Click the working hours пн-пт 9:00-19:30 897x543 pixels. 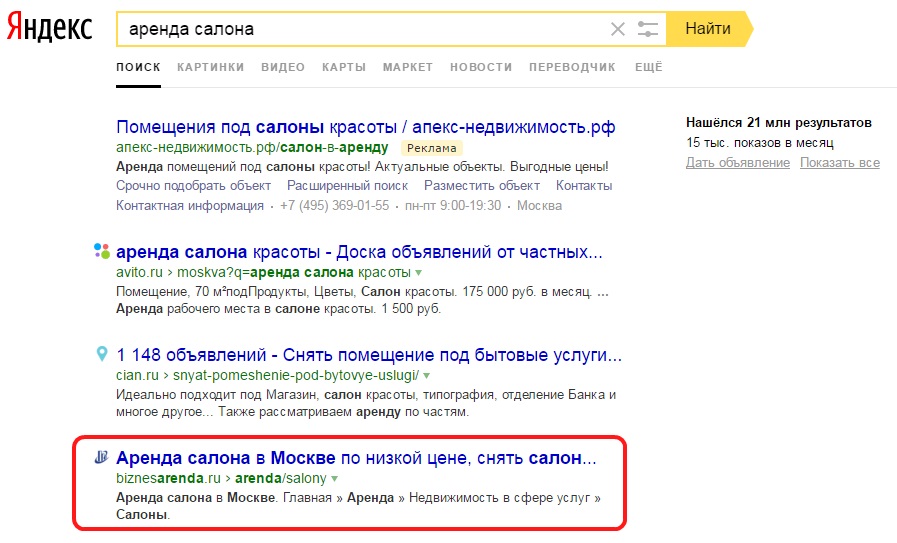pos(453,205)
